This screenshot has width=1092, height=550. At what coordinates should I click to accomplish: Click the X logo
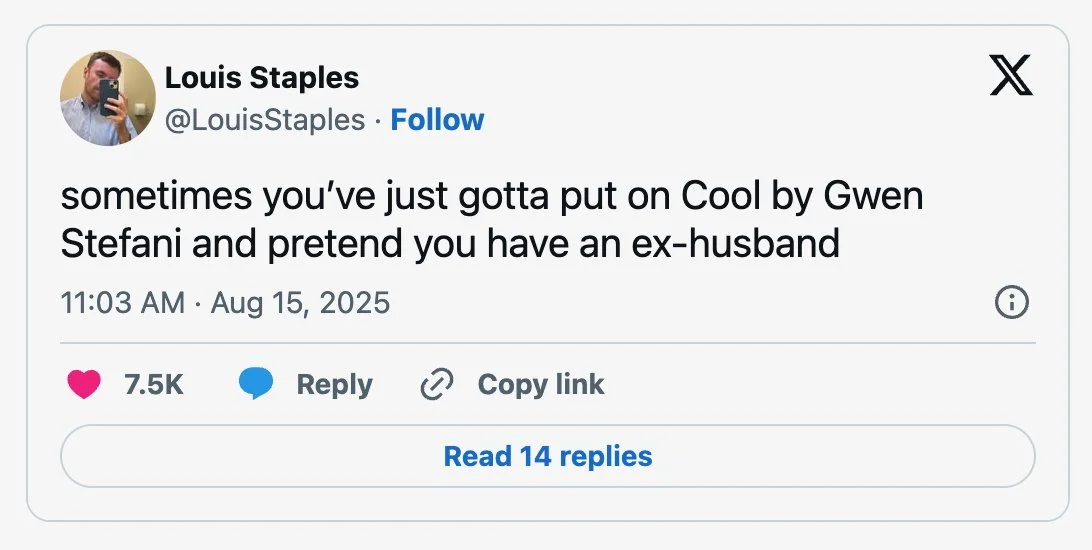(1011, 75)
